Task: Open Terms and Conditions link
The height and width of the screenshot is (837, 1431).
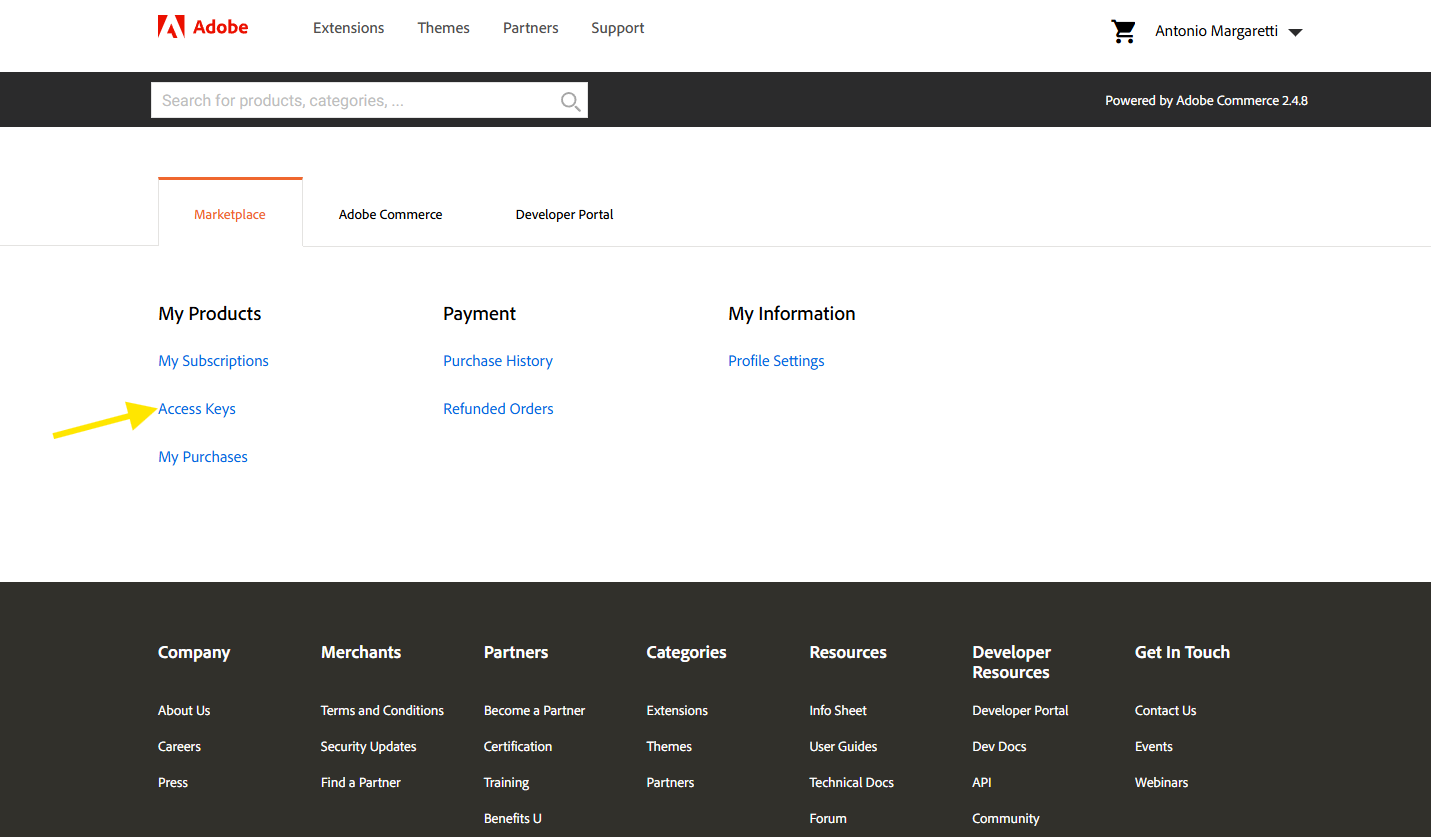Action: pos(382,710)
